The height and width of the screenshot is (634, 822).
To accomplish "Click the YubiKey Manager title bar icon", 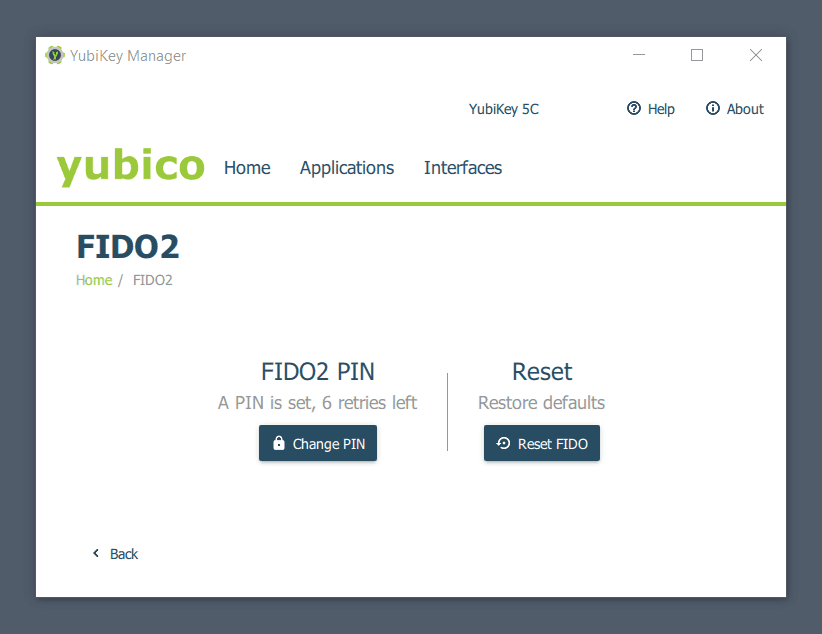I will pos(55,55).
